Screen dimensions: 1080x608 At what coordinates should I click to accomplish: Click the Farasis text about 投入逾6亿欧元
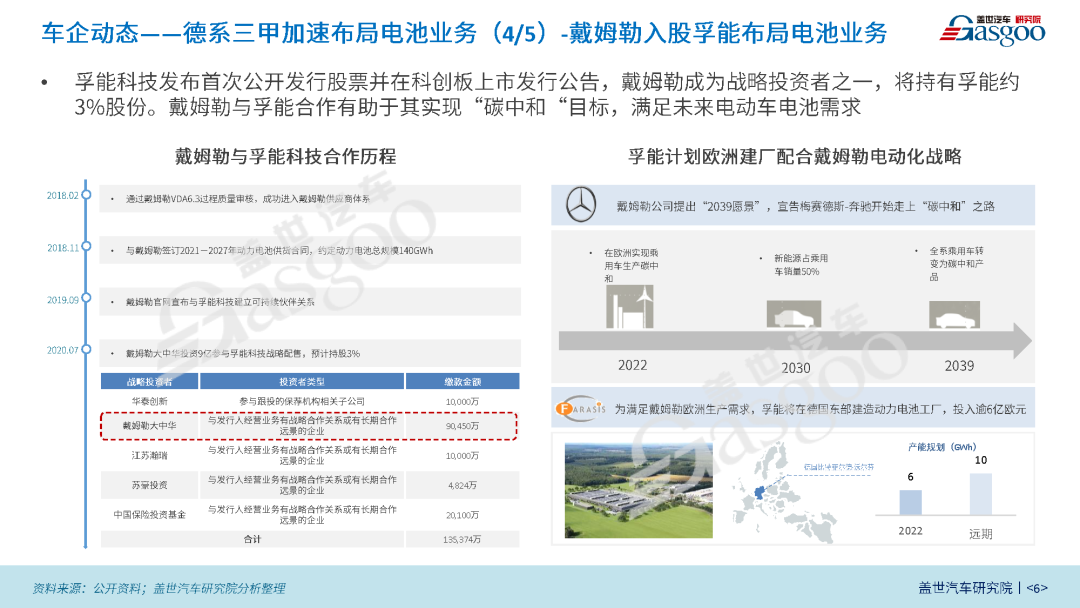pyautogui.click(x=820, y=409)
